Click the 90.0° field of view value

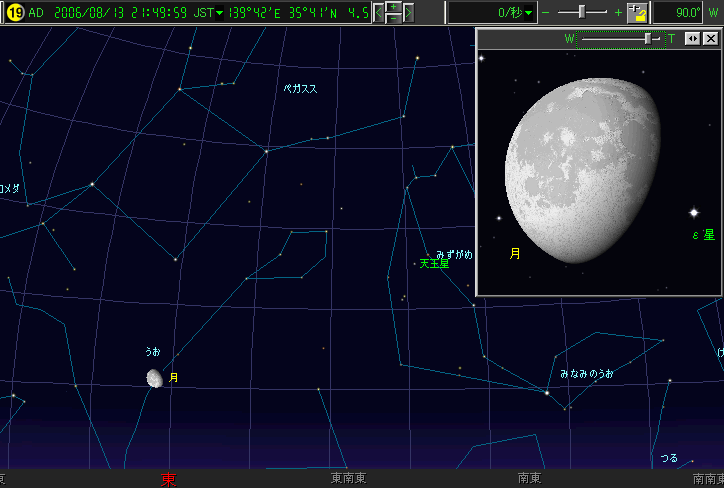tap(686, 13)
